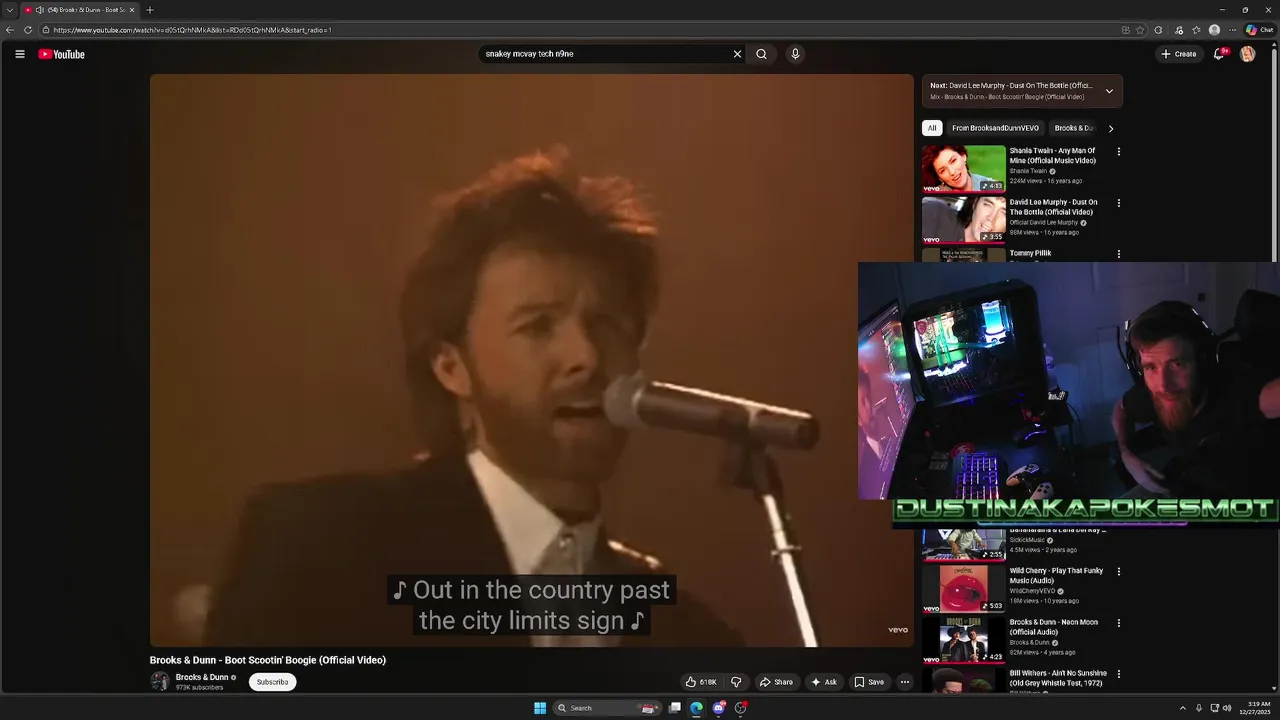Expand the Next up playlist panel chevron
Image resolution: width=1280 pixels, height=720 pixels.
tap(1109, 91)
